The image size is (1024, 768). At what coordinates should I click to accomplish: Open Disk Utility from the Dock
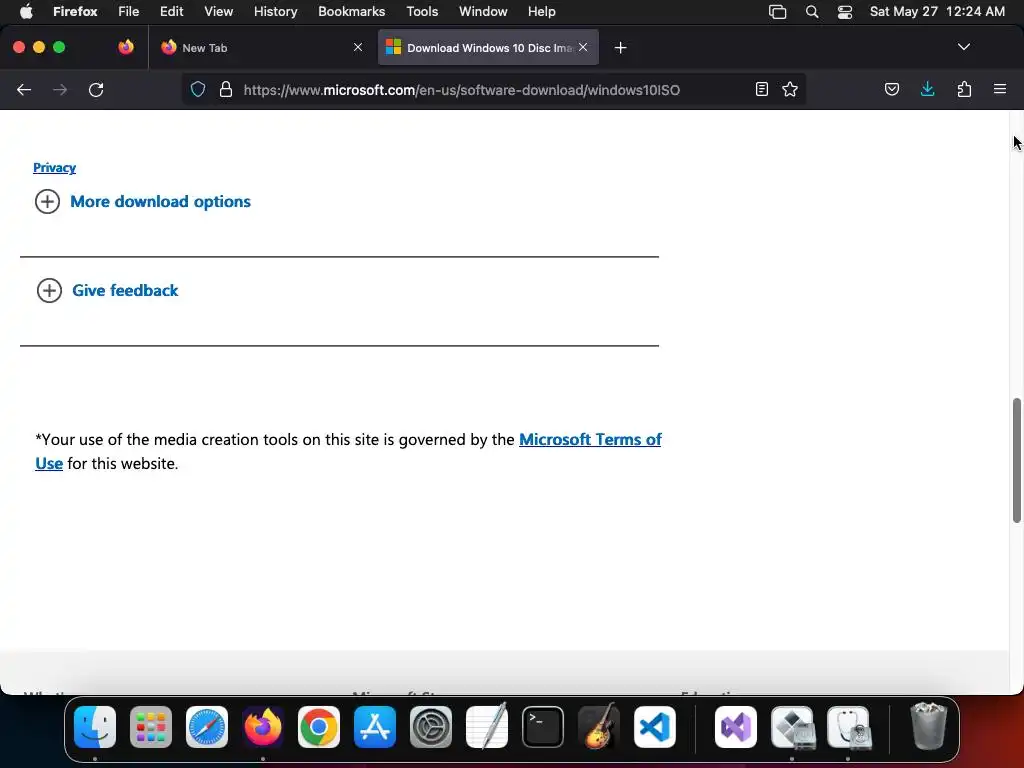pyautogui.click(x=849, y=727)
